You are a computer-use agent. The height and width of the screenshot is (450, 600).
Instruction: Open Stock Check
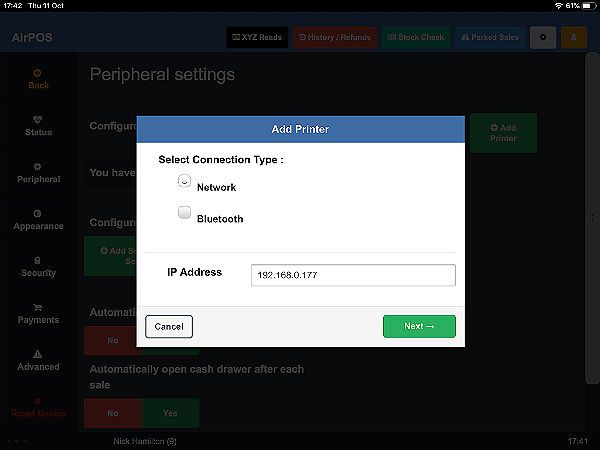pos(416,38)
